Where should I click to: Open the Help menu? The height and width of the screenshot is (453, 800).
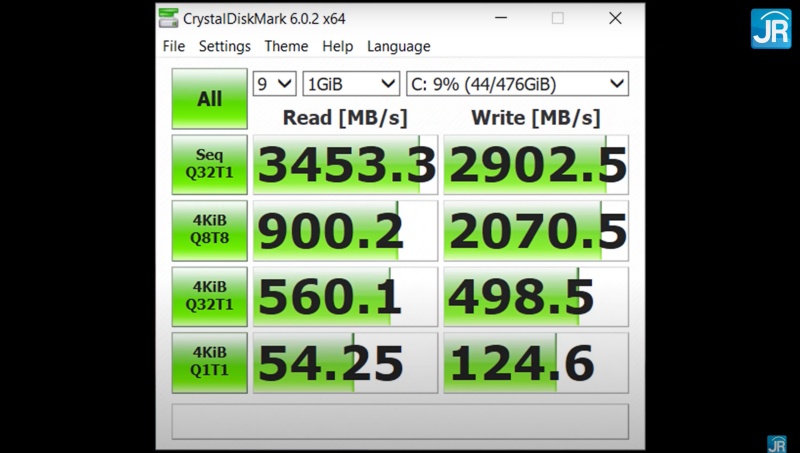(x=337, y=46)
